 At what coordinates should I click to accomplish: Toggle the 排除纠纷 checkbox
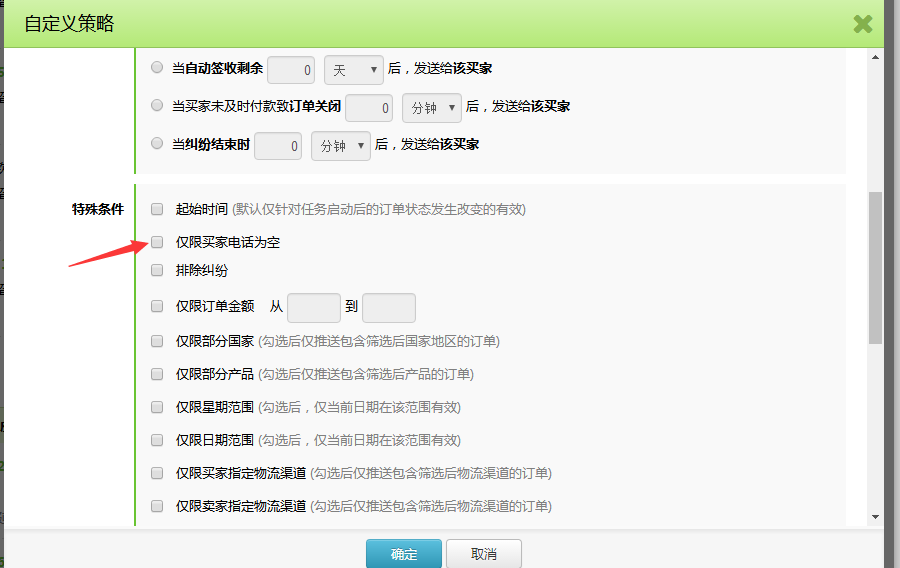coord(157,270)
